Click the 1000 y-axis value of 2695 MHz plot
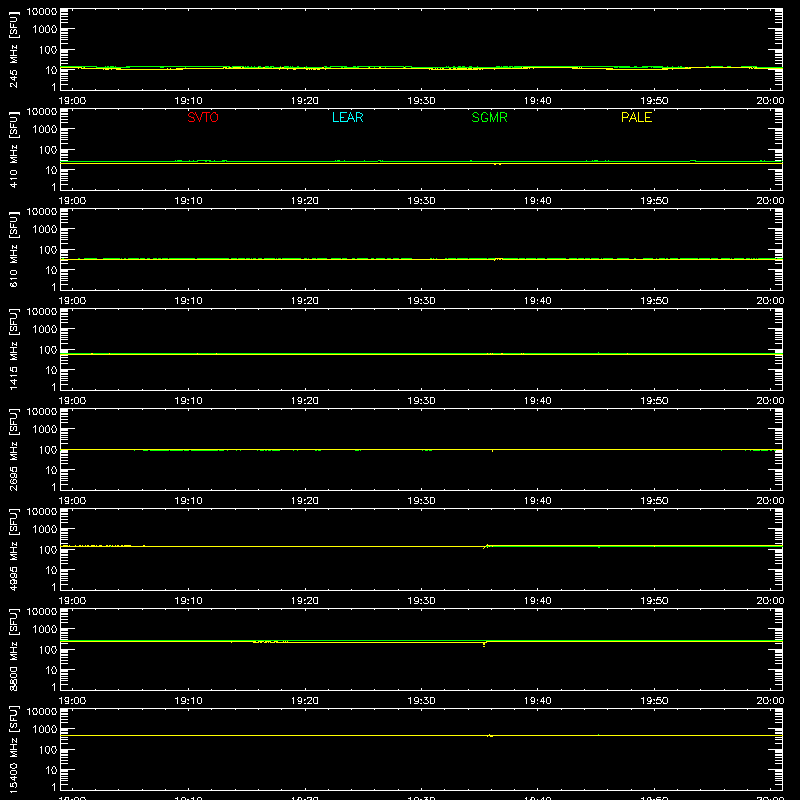This screenshot has height=800, width=800. [x=45, y=430]
